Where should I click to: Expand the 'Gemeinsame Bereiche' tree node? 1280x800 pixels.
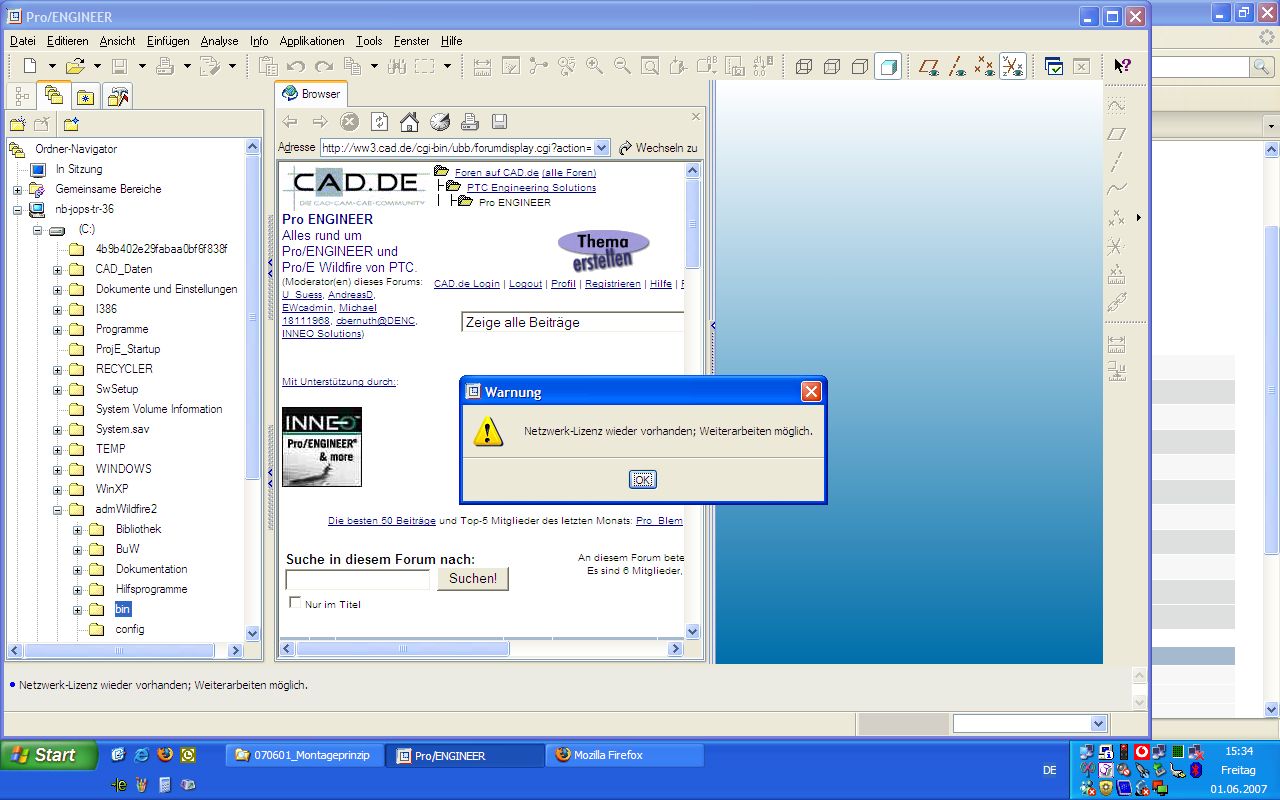point(17,189)
